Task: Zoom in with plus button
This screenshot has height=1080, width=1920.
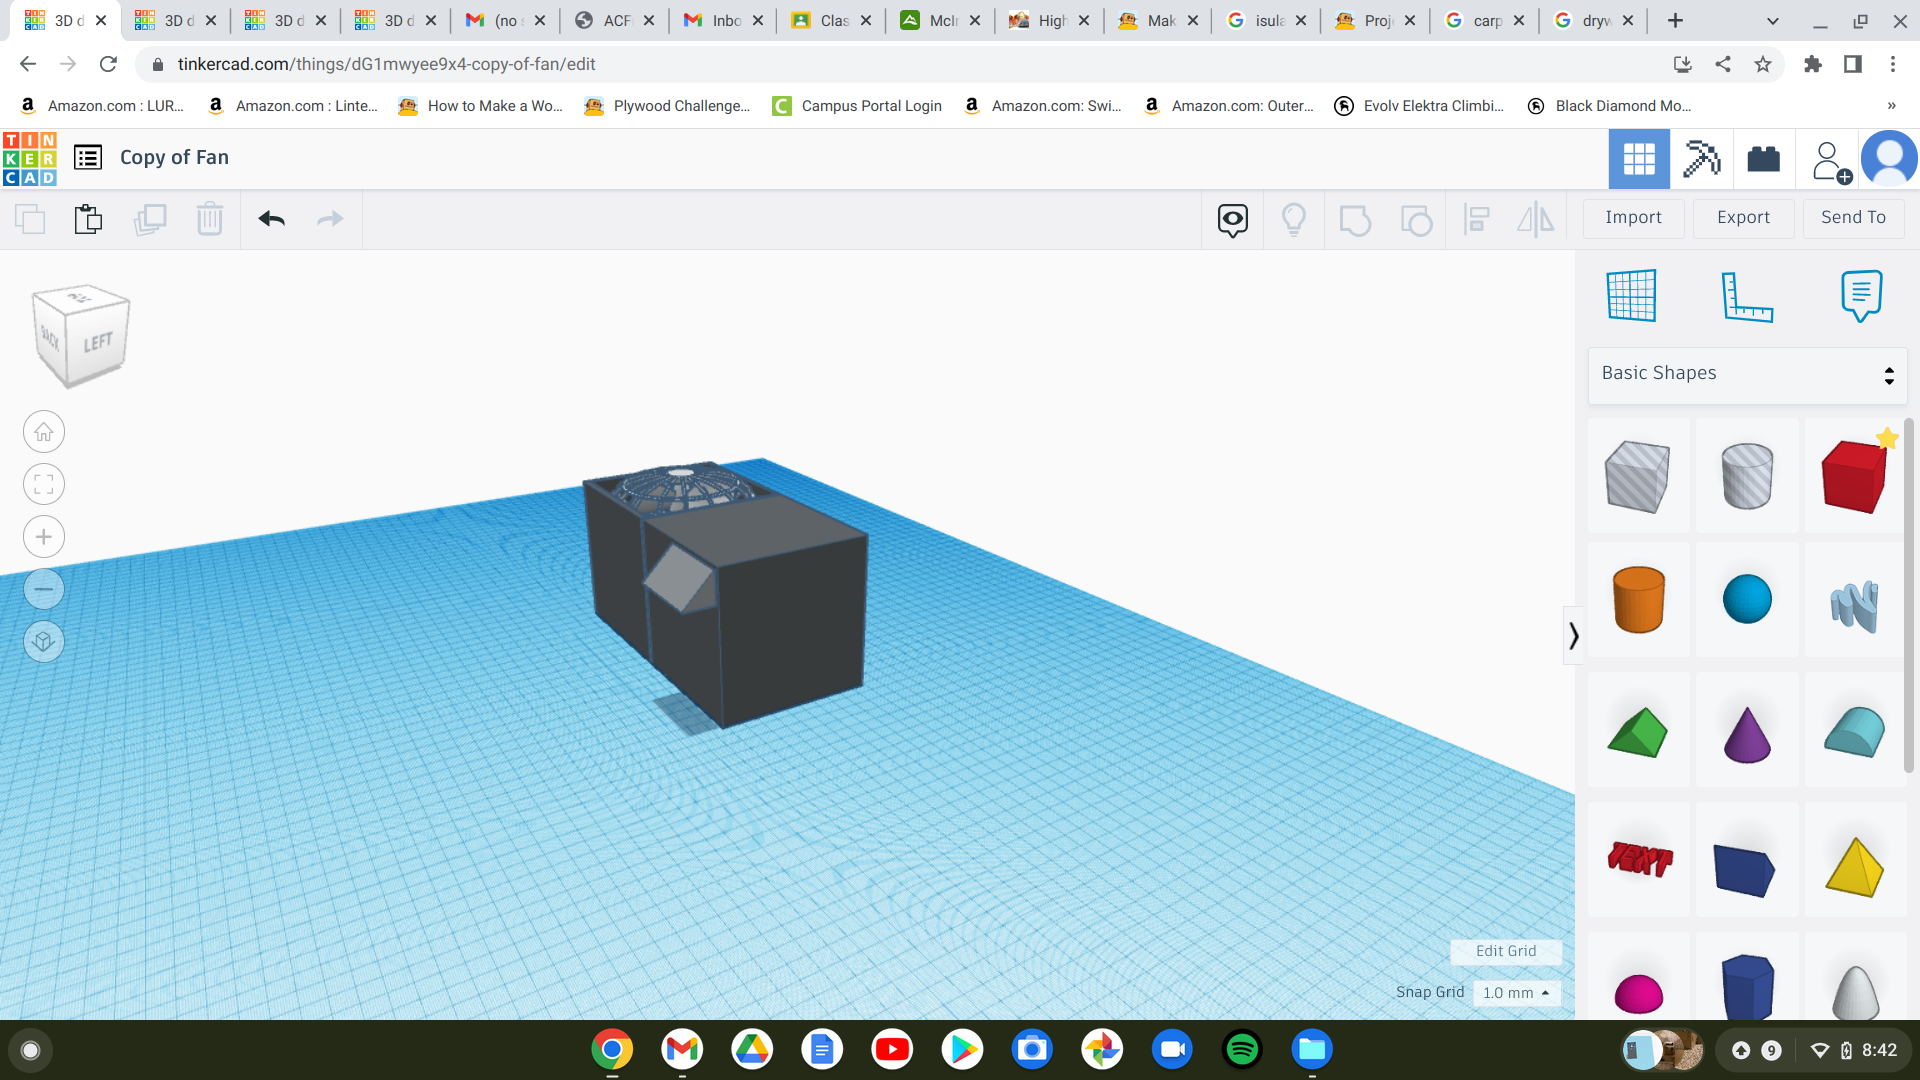Action: [x=44, y=537]
